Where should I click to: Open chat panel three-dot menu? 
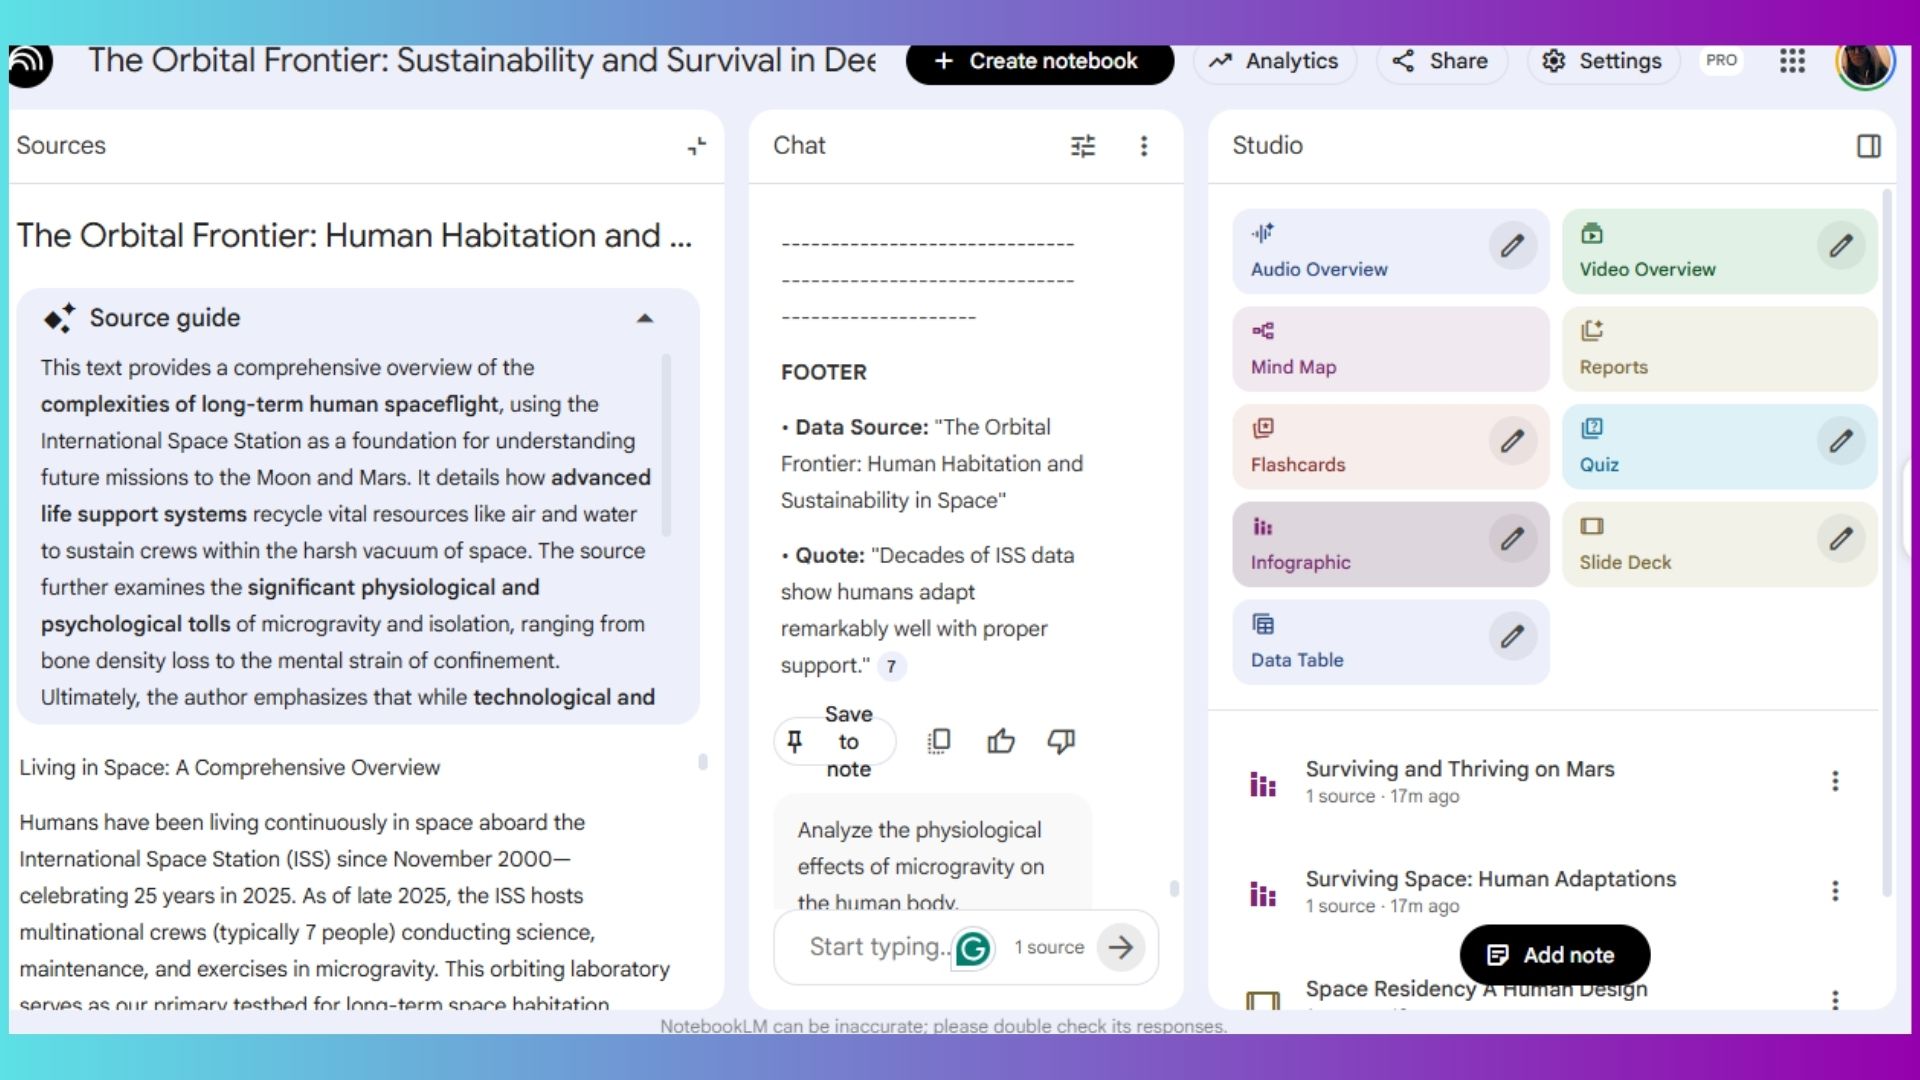click(1144, 146)
